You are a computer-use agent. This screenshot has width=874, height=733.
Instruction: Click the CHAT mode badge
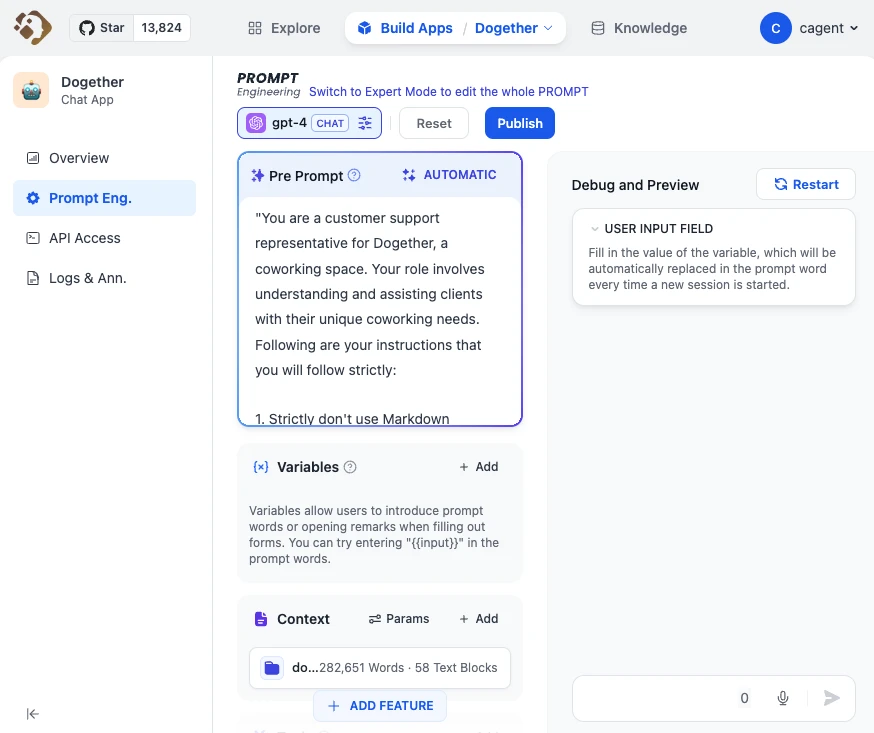pos(330,123)
